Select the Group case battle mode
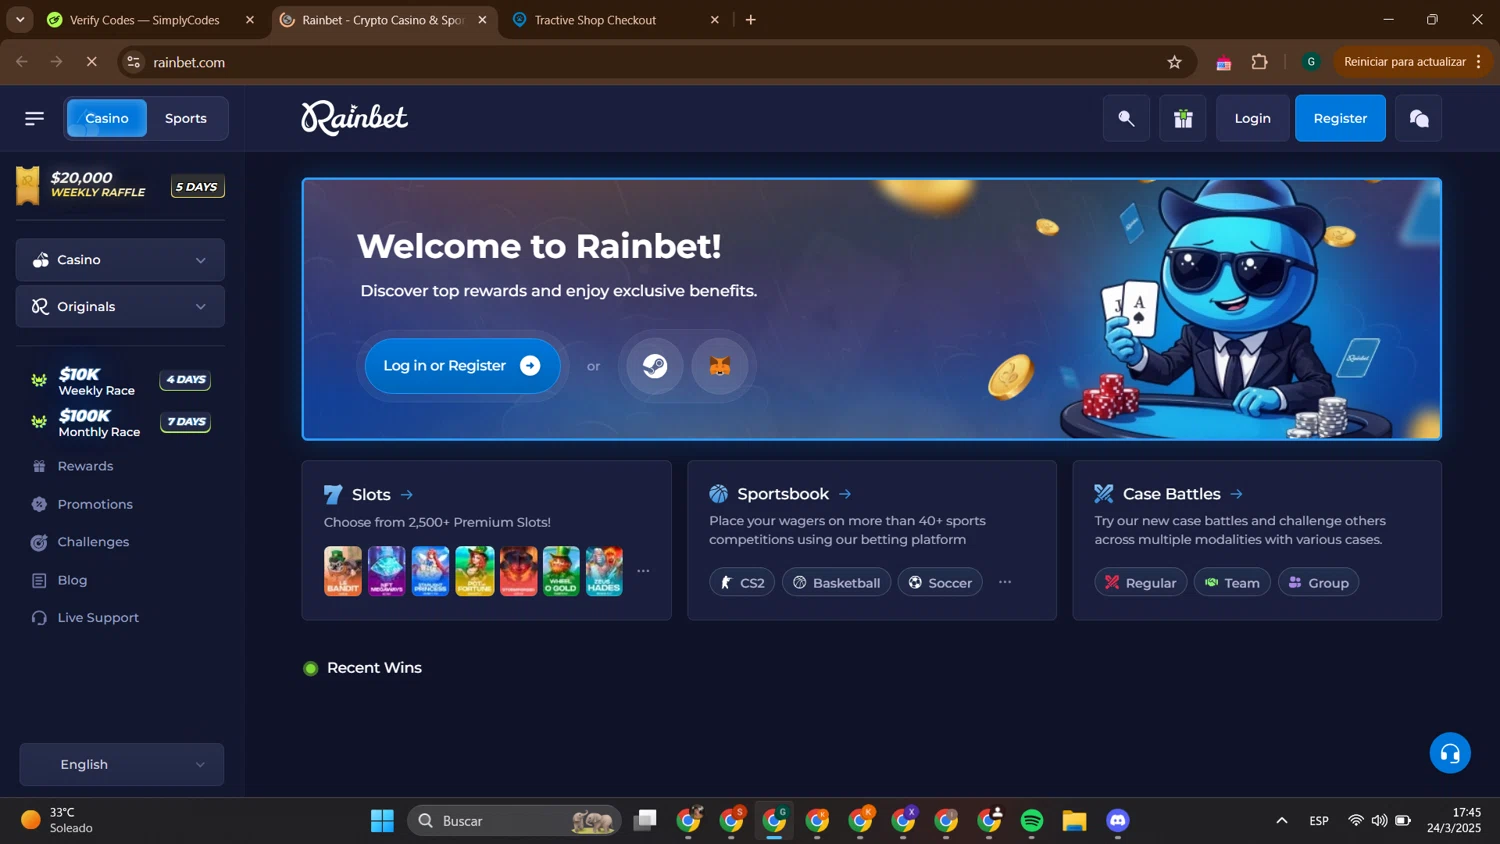 (1318, 583)
